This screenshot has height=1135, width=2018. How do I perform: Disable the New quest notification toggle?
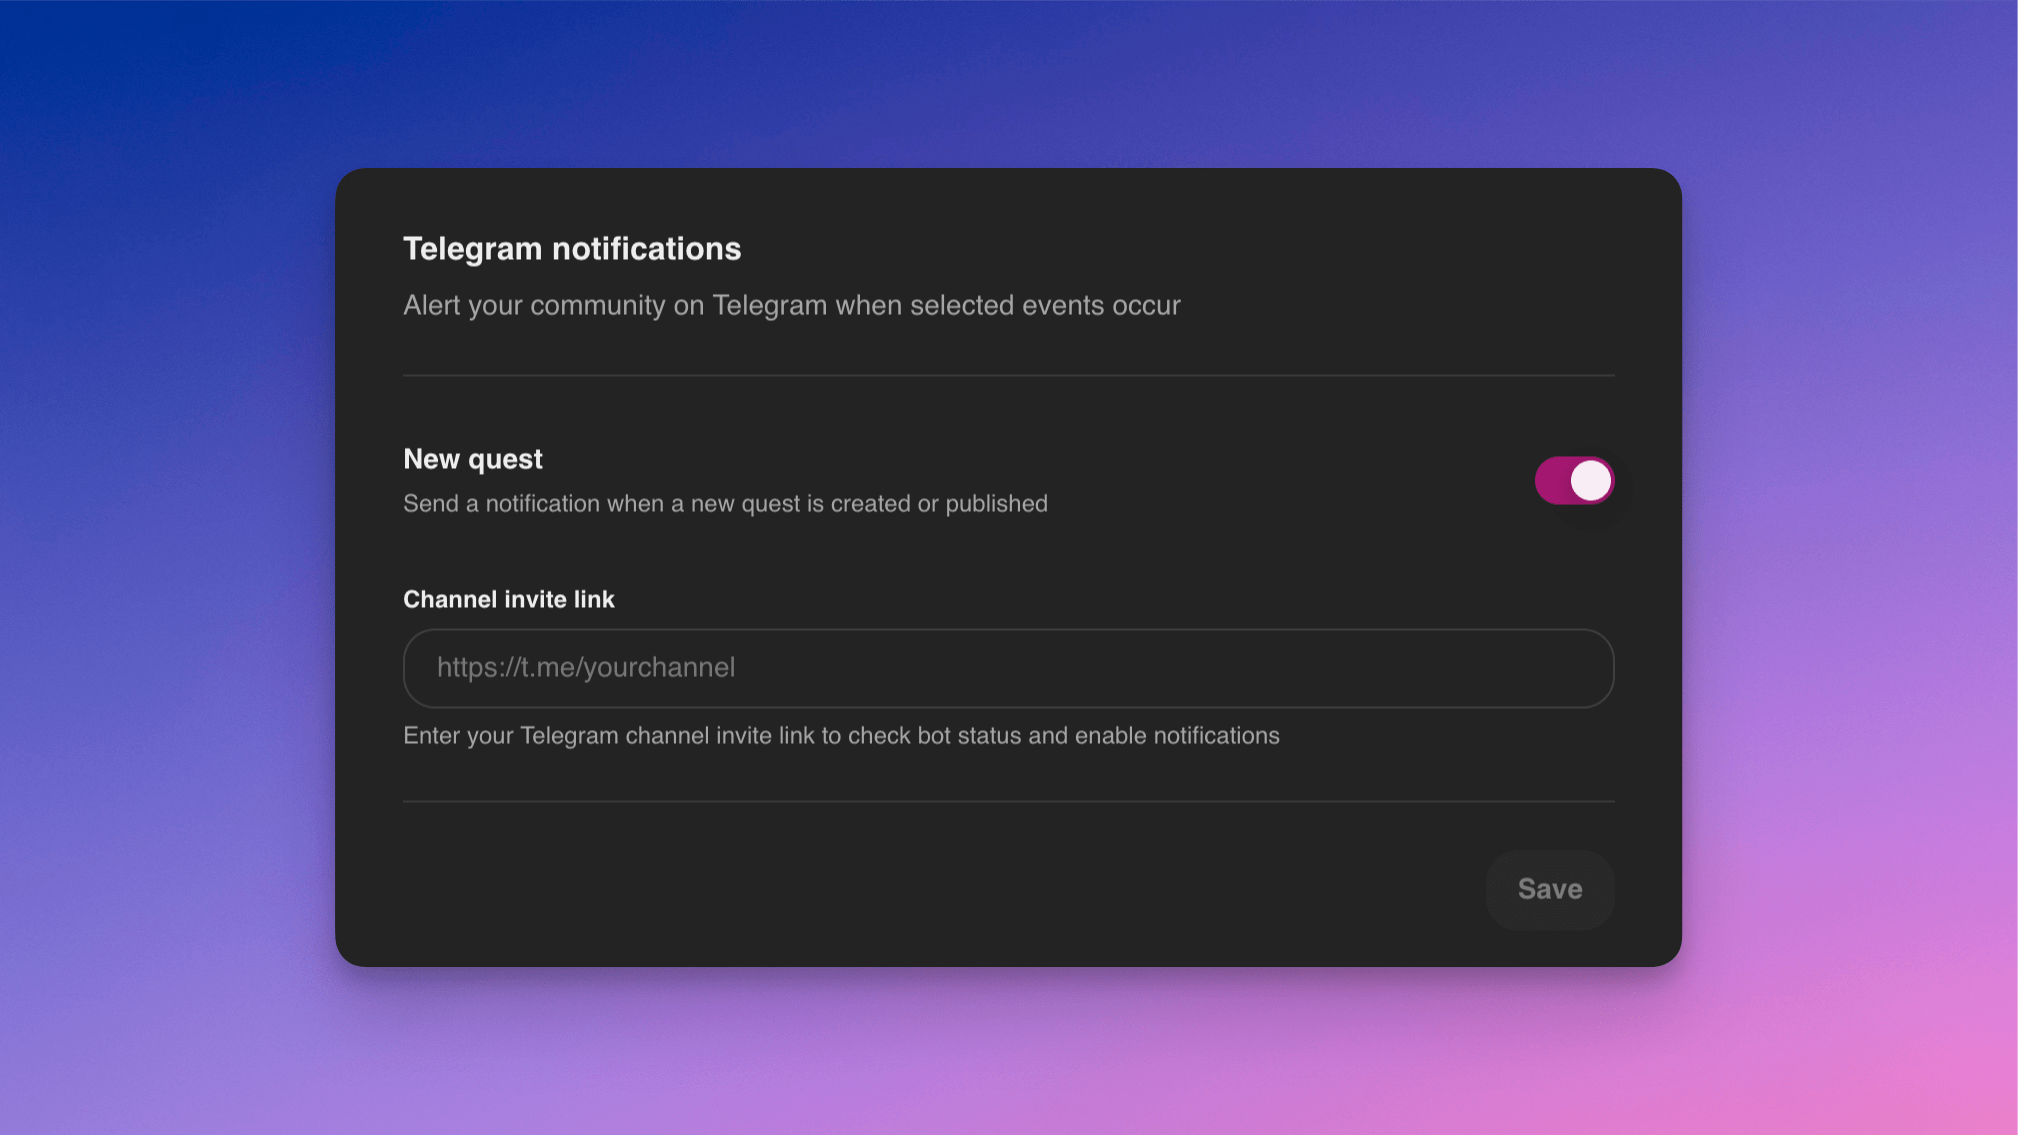[x=1574, y=481]
